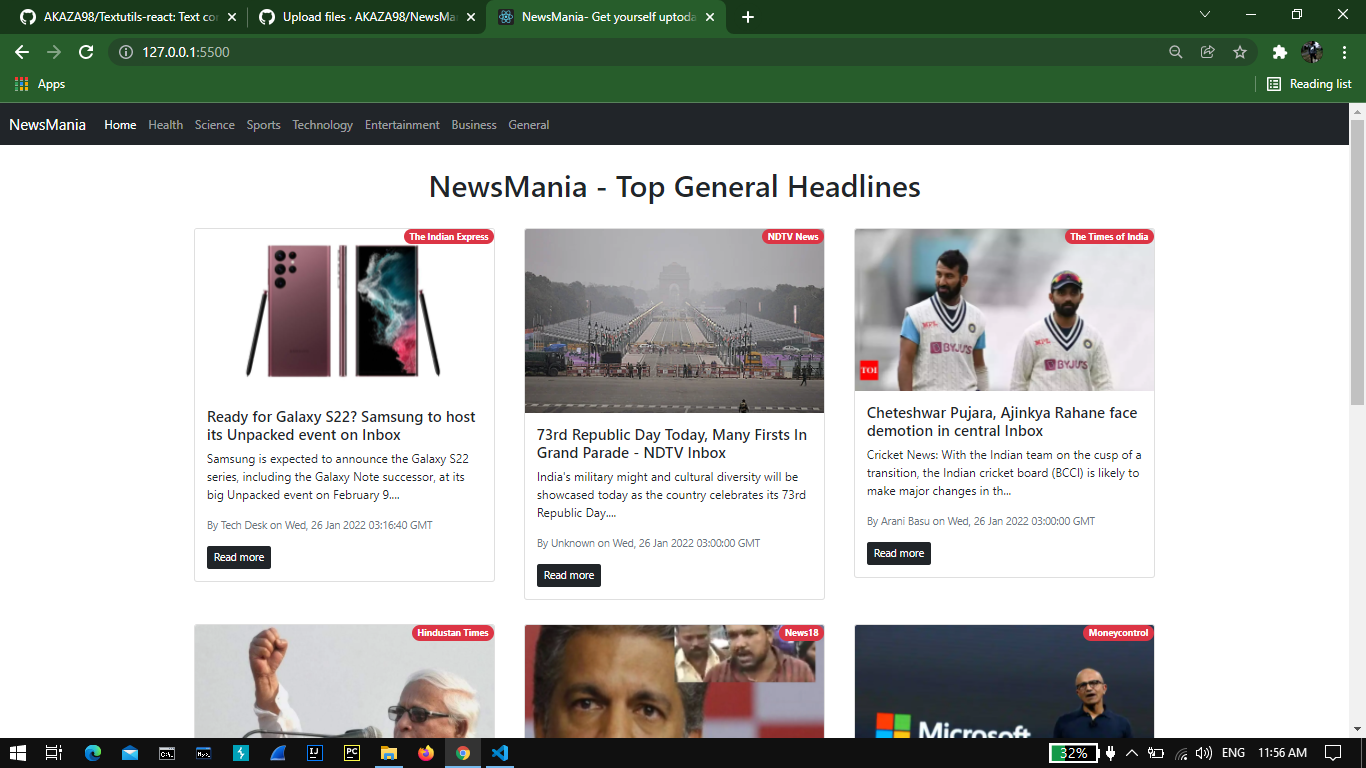Click Read more on the Galaxy S22 article
This screenshot has height=768, width=1366.
click(x=238, y=557)
